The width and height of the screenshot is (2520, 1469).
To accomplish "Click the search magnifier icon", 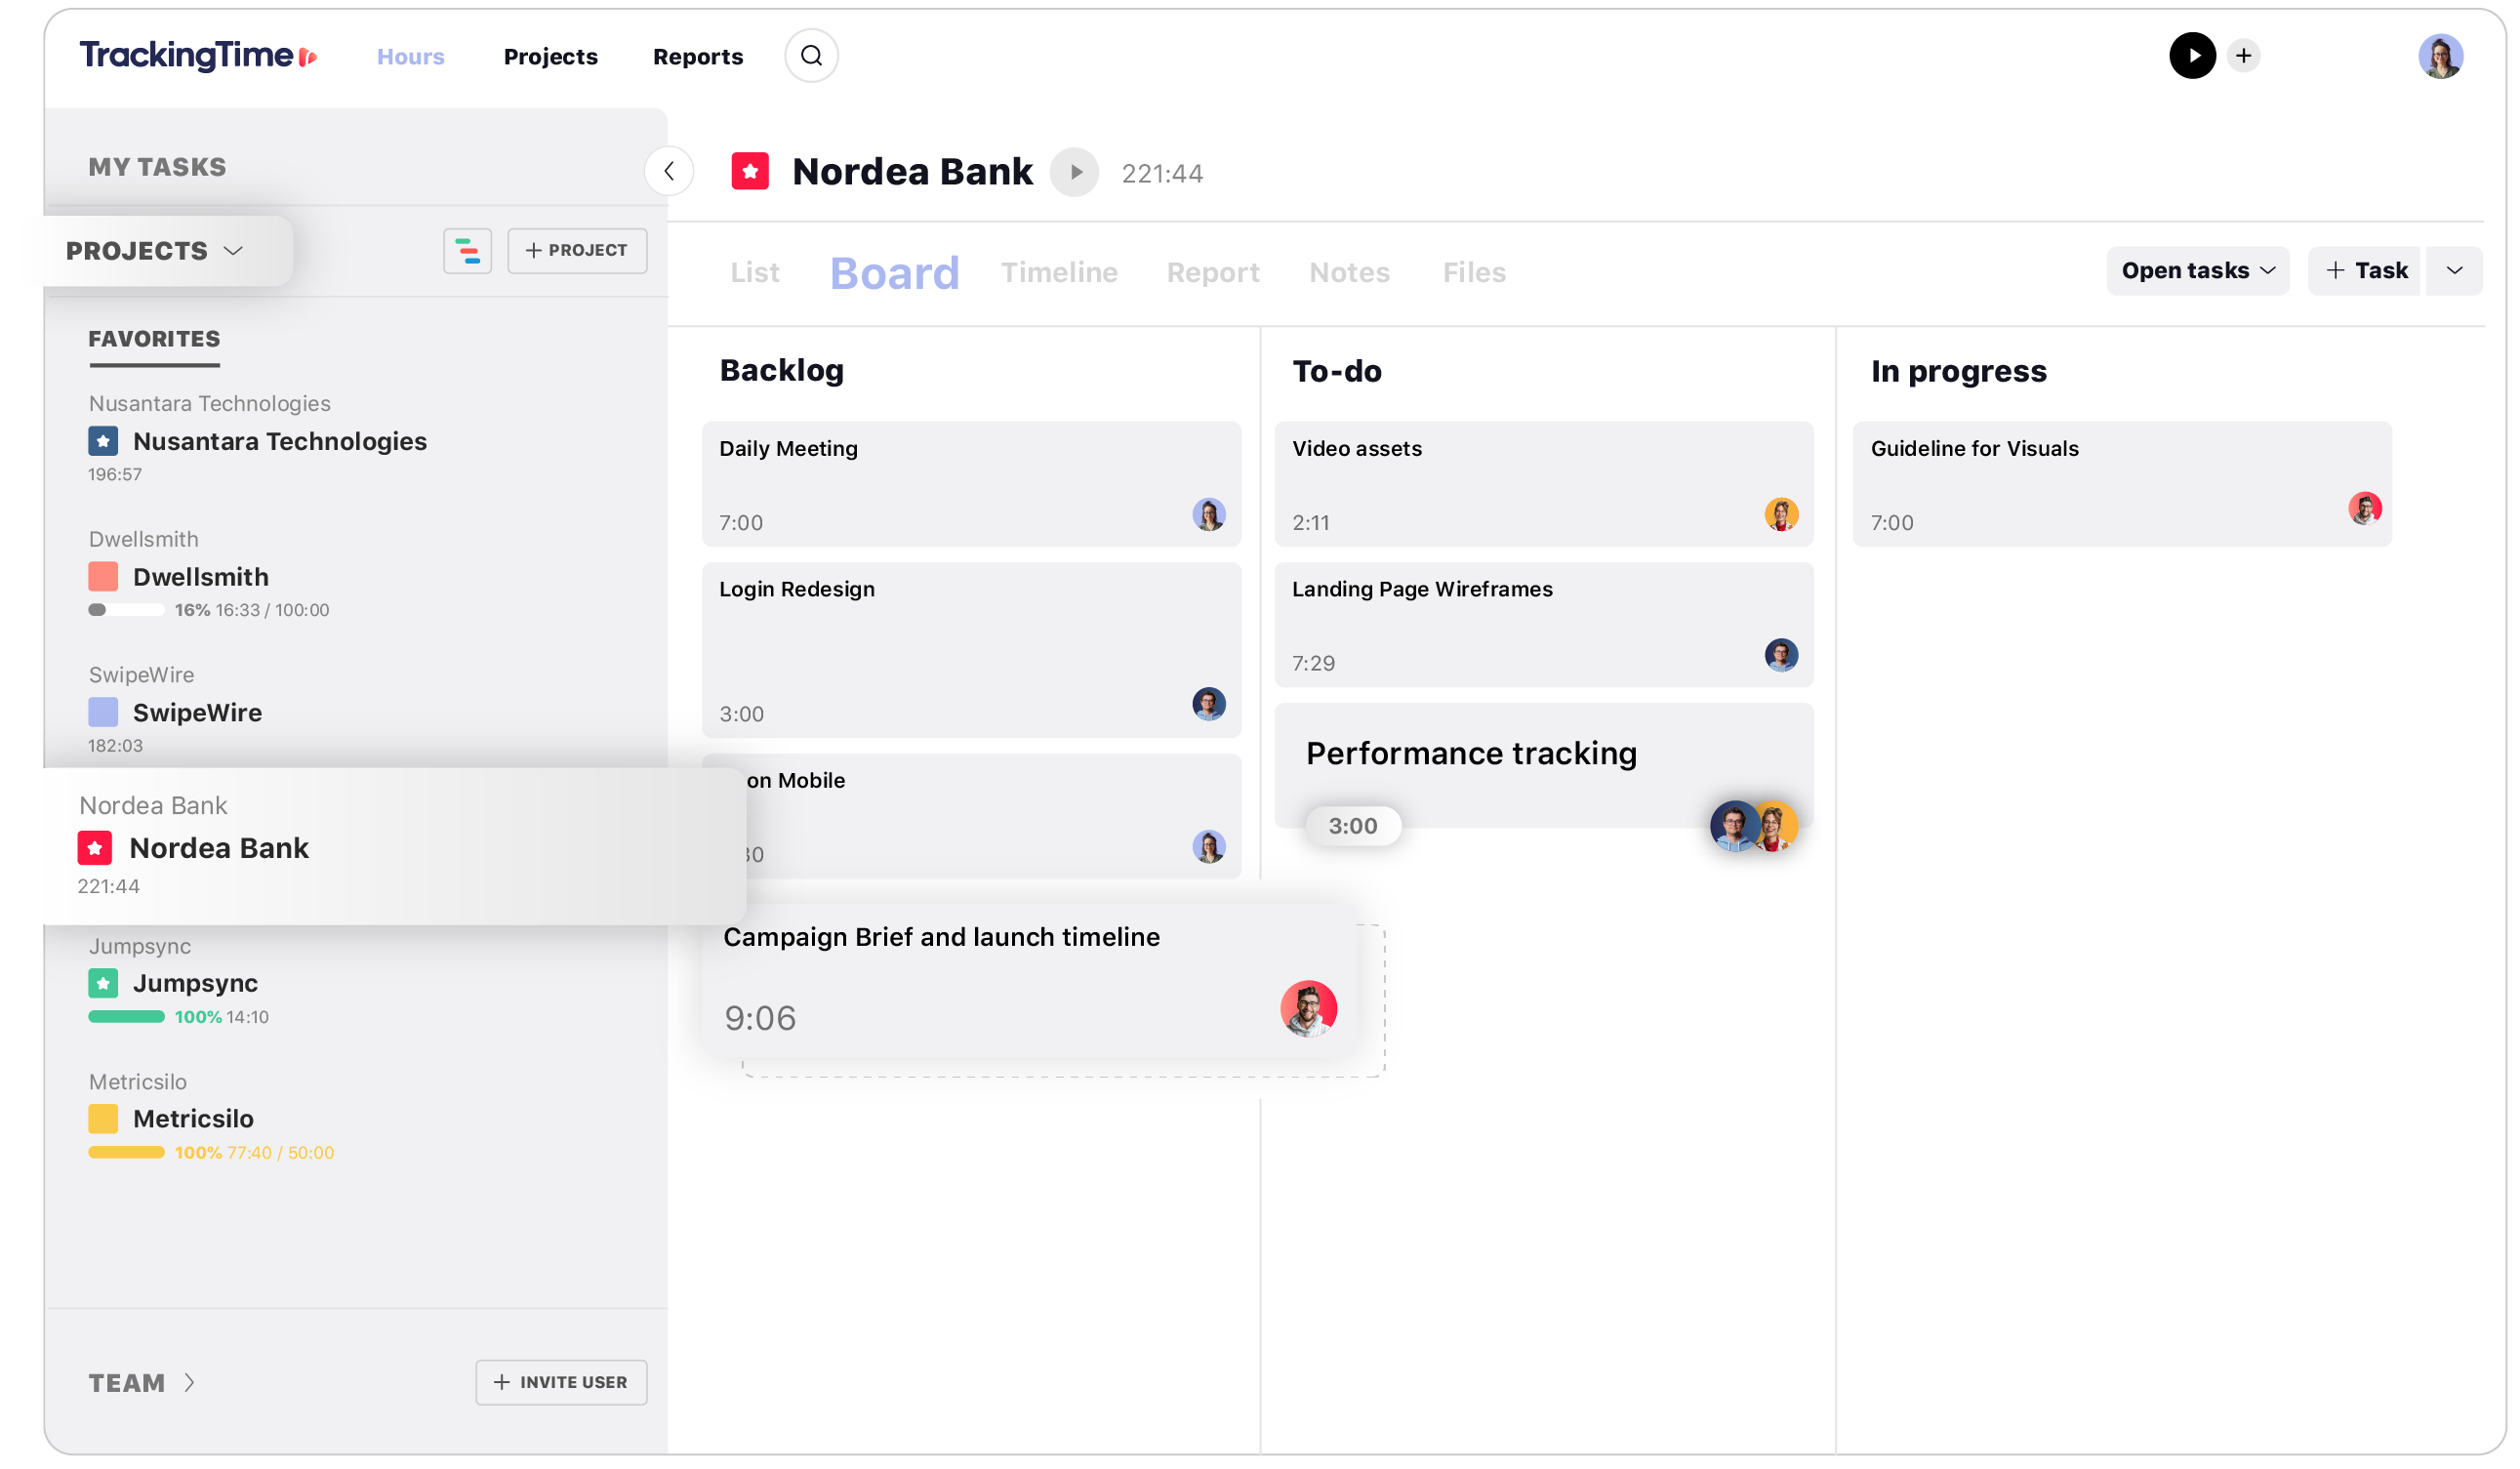I will [810, 55].
